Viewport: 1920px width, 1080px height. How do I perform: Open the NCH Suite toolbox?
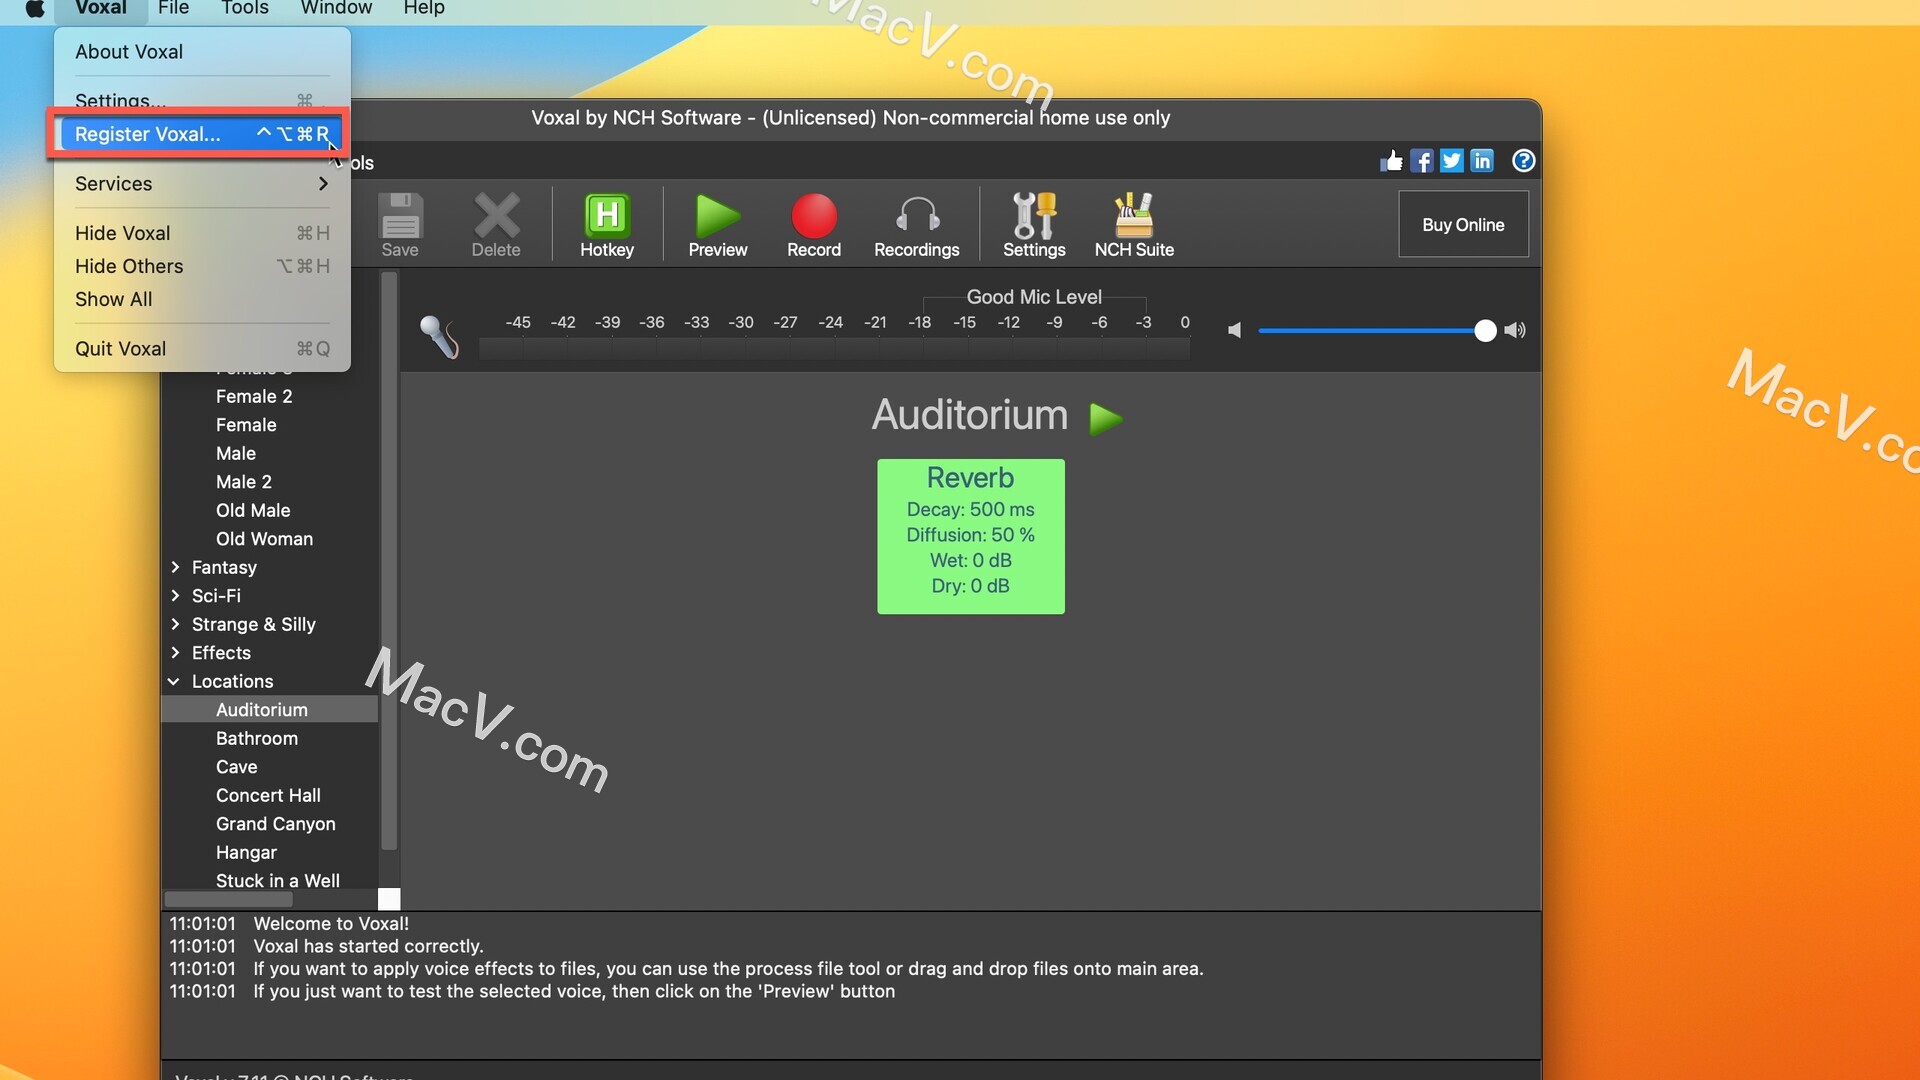tap(1134, 225)
